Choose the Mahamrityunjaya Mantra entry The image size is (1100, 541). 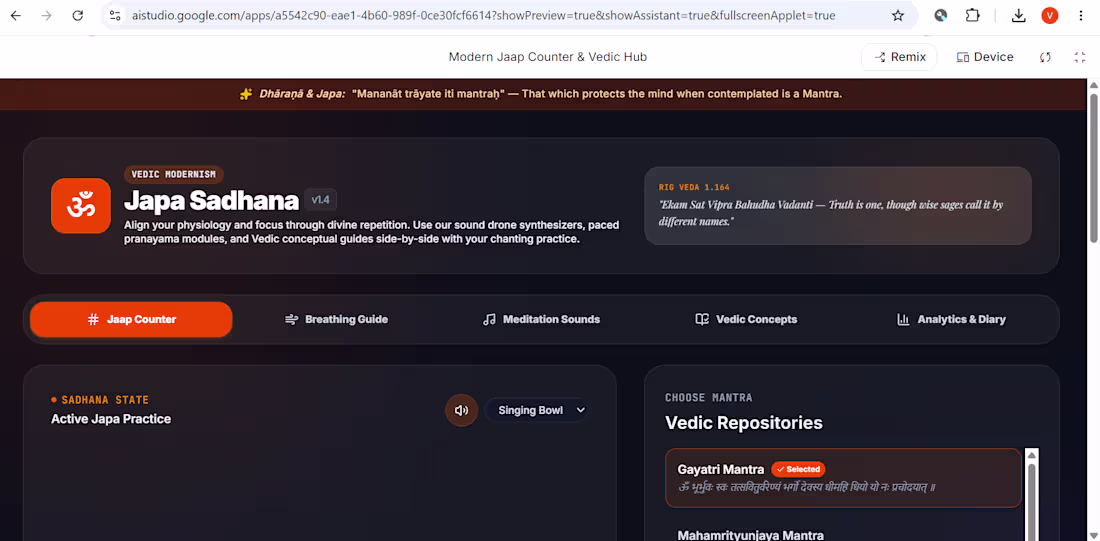(x=751, y=535)
